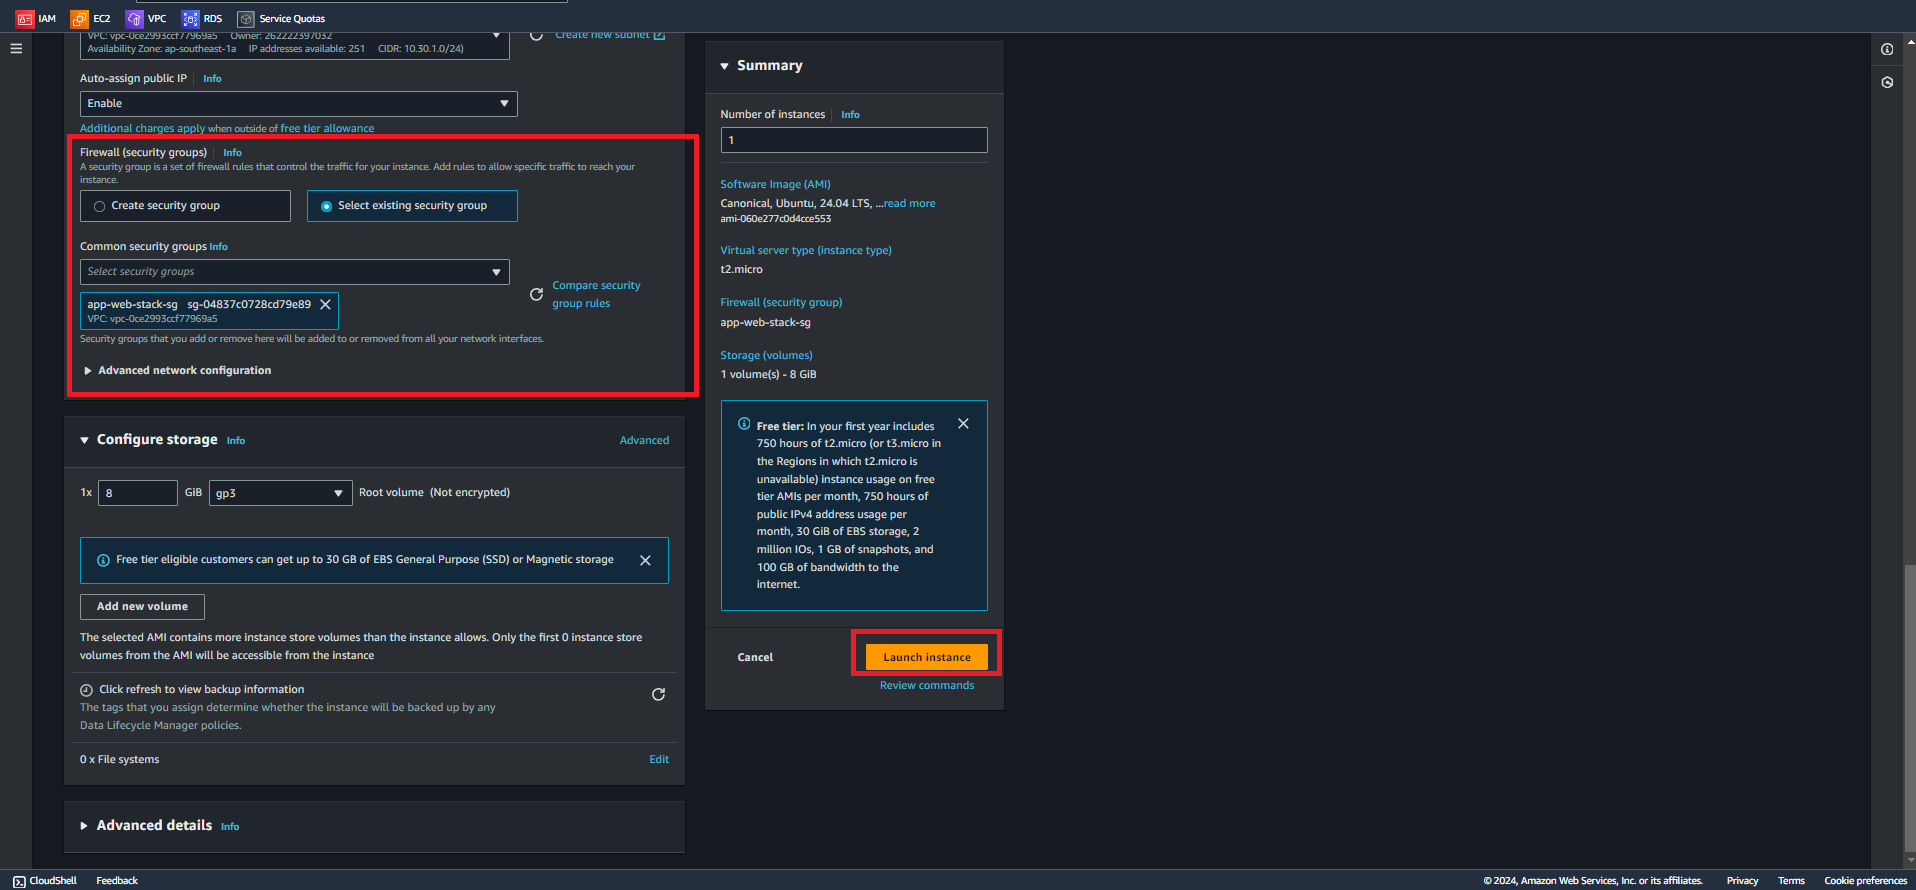Open Info link for Number of instances
This screenshot has height=890, width=1916.
tap(850, 115)
